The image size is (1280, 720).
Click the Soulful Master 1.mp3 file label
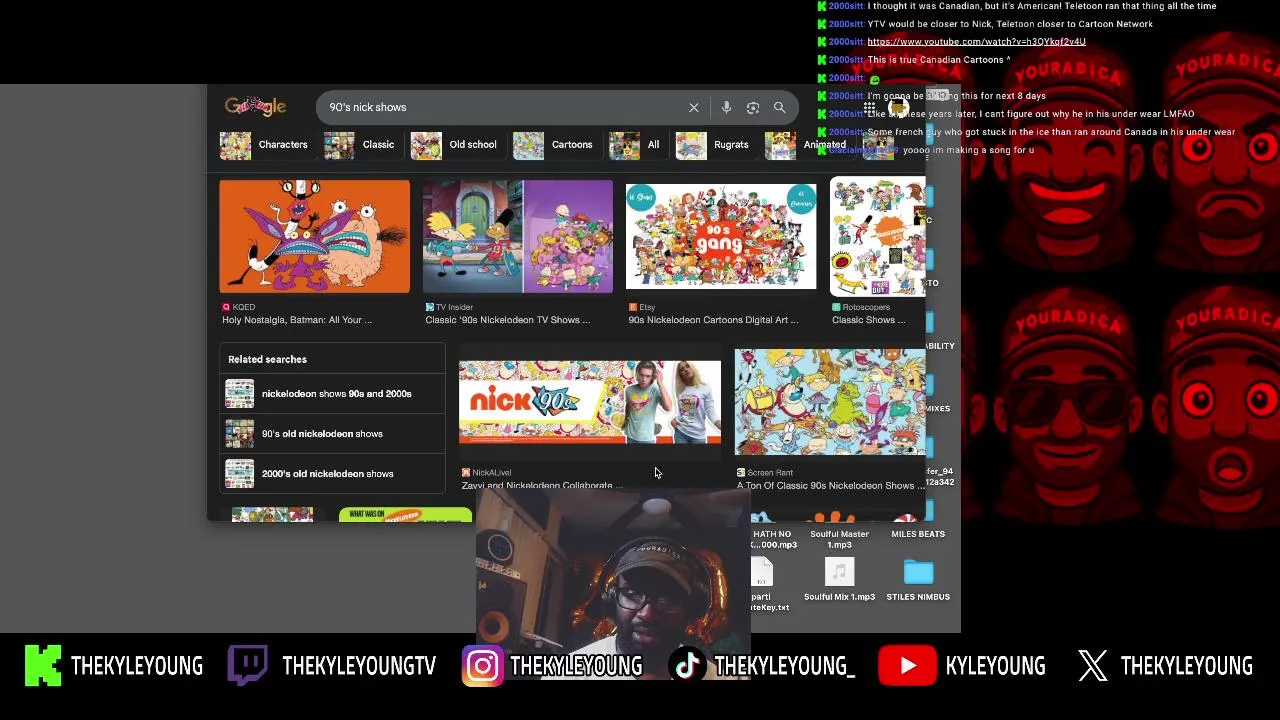point(839,539)
